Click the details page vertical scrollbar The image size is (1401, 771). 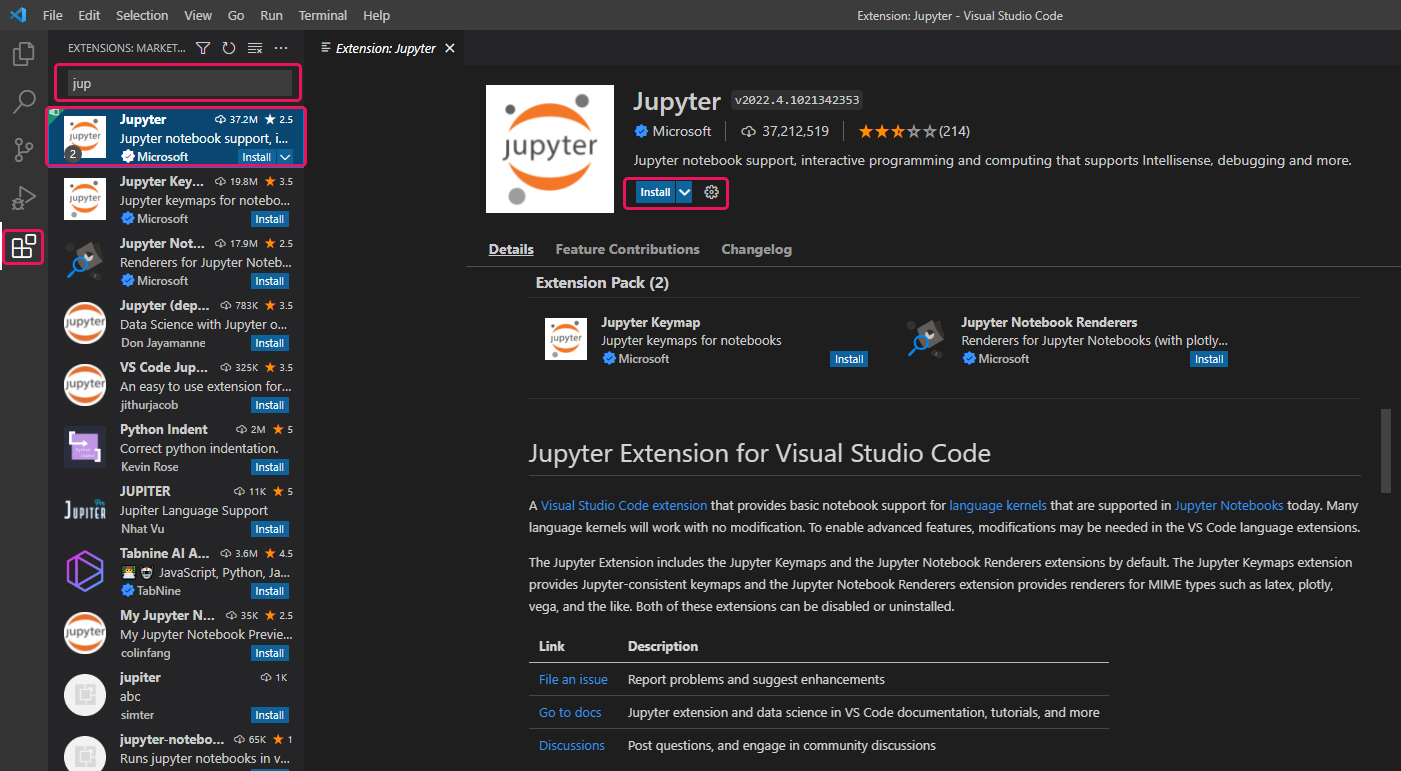1386,450
